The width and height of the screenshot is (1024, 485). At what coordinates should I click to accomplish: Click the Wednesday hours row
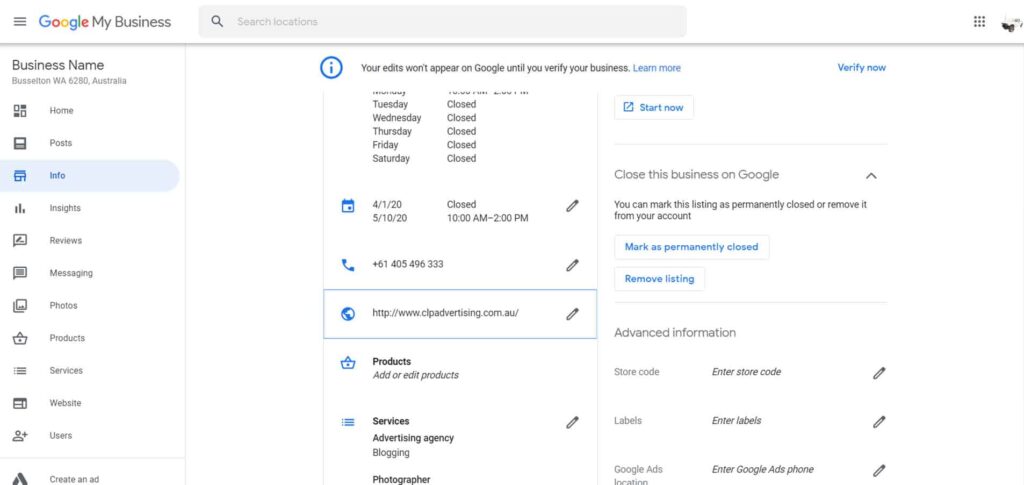tap(424, 118)
